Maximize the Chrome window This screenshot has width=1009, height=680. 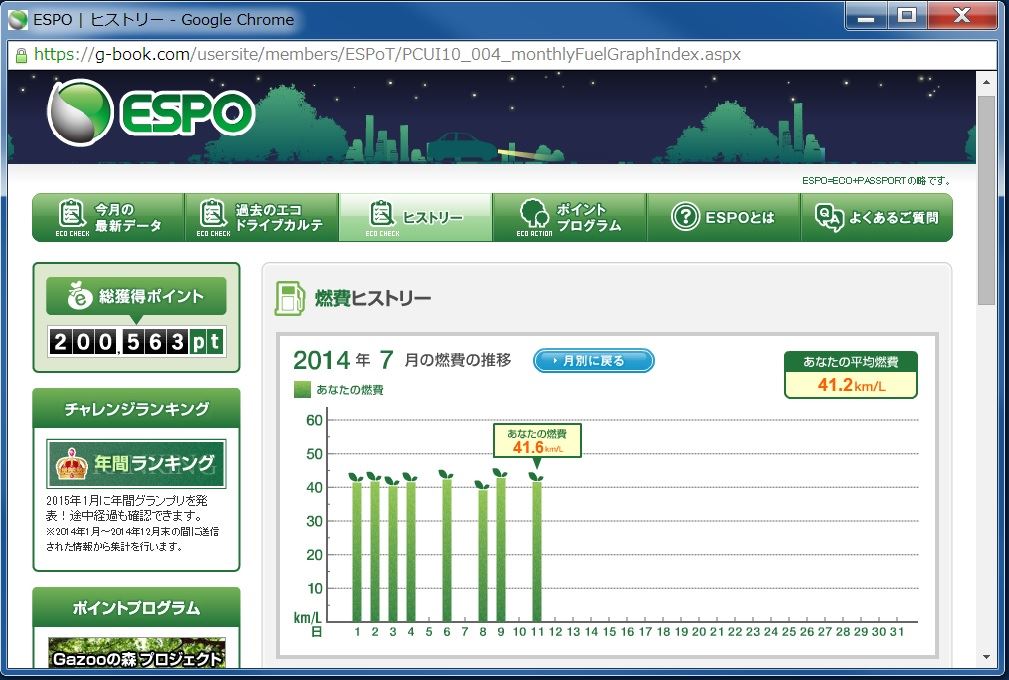click(x=907, y=16)
